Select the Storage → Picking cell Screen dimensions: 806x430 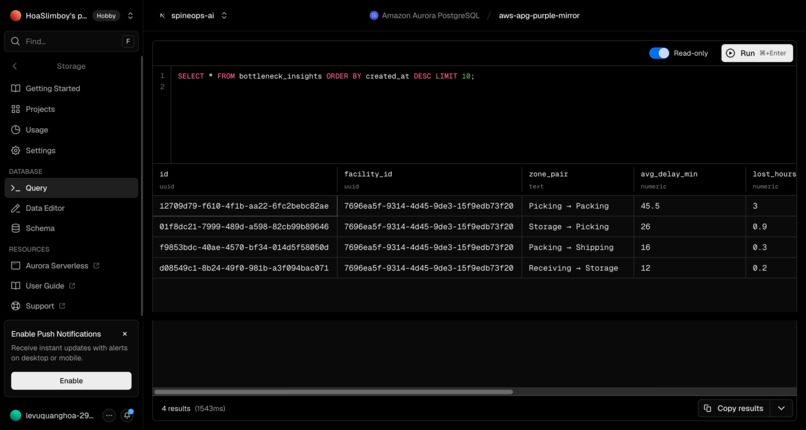(578, 227)
